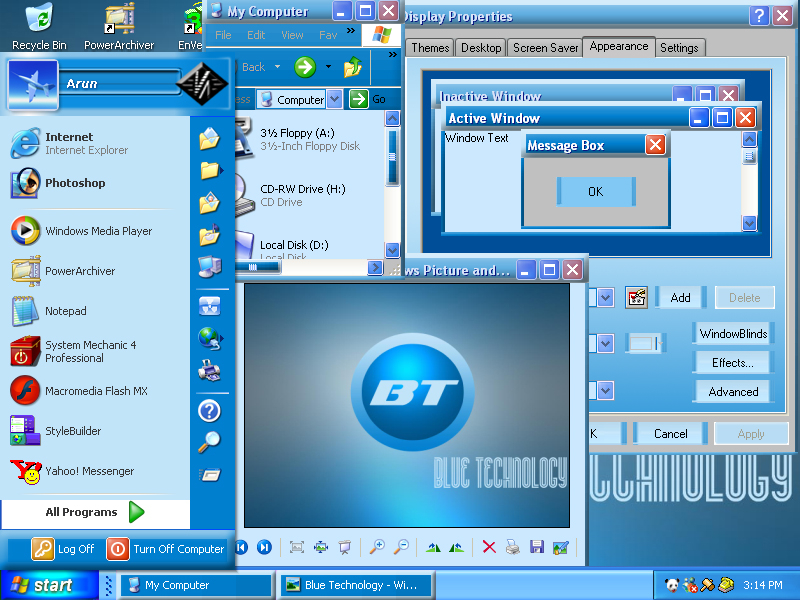Open color scheme dropdown beside Add button
This screenshot has height=600, width=800.
click(605, 297)
